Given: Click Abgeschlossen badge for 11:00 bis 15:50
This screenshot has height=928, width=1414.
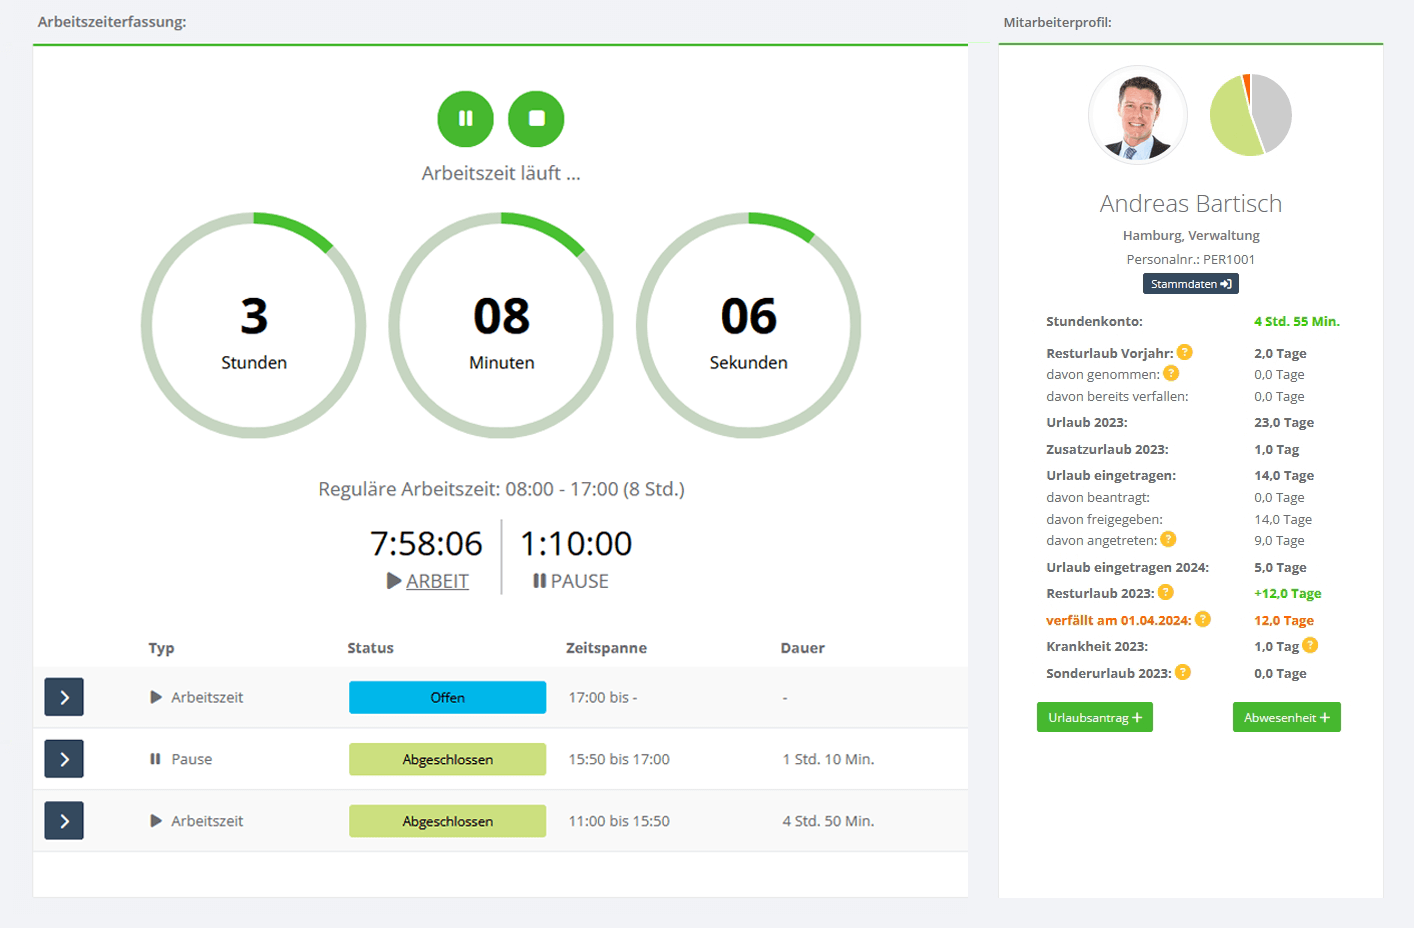Looking at the screenshot, I should [447, 821].
